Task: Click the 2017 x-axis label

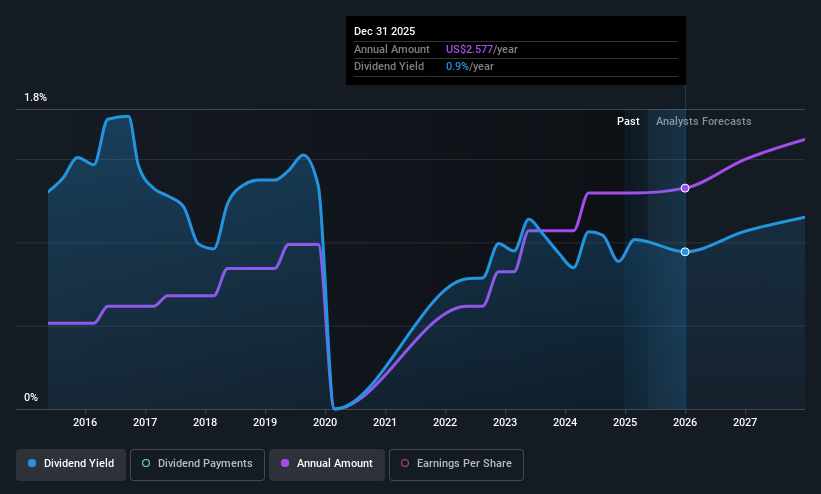Action: (x=145, y=422)
